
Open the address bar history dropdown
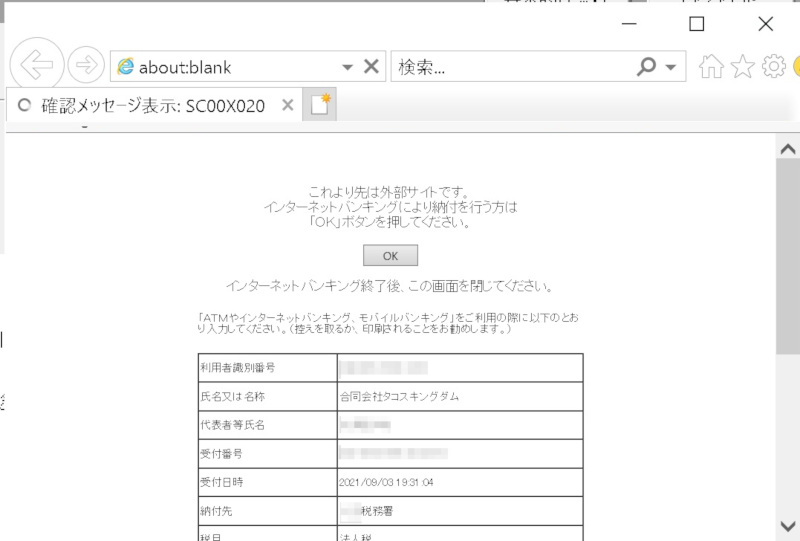point(347,67)
